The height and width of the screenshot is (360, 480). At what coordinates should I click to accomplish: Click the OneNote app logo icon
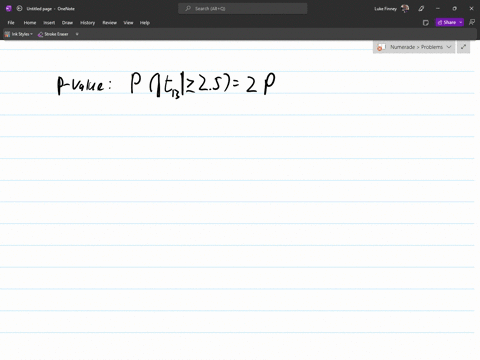point(9,9)
